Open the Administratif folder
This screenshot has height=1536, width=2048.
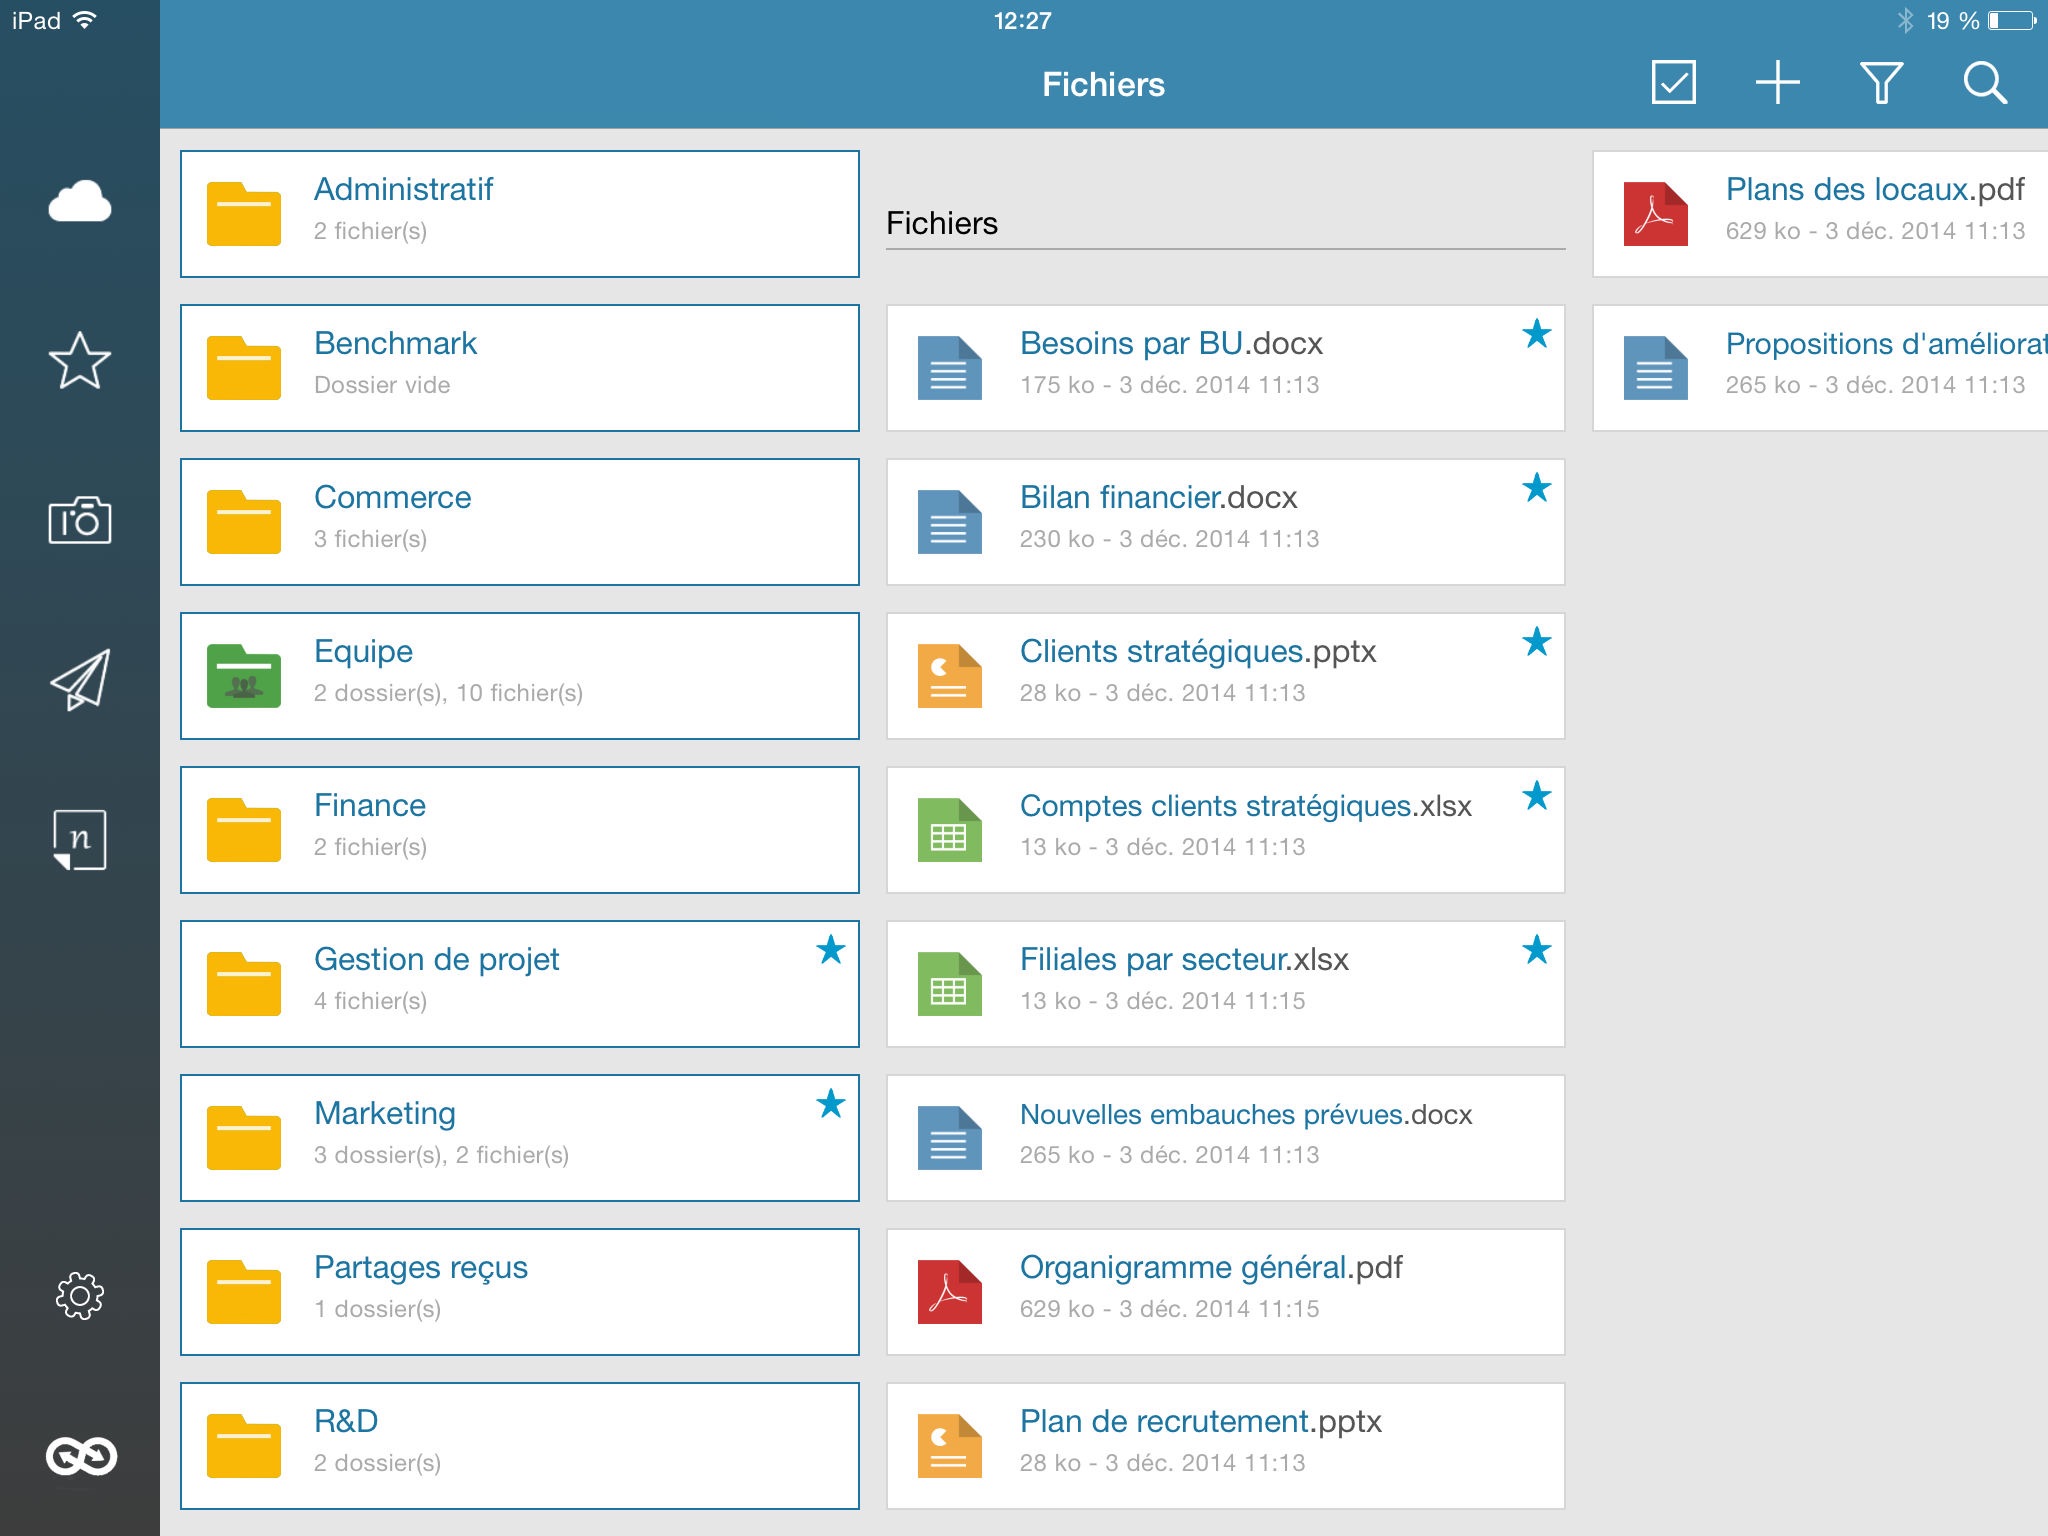519,214
